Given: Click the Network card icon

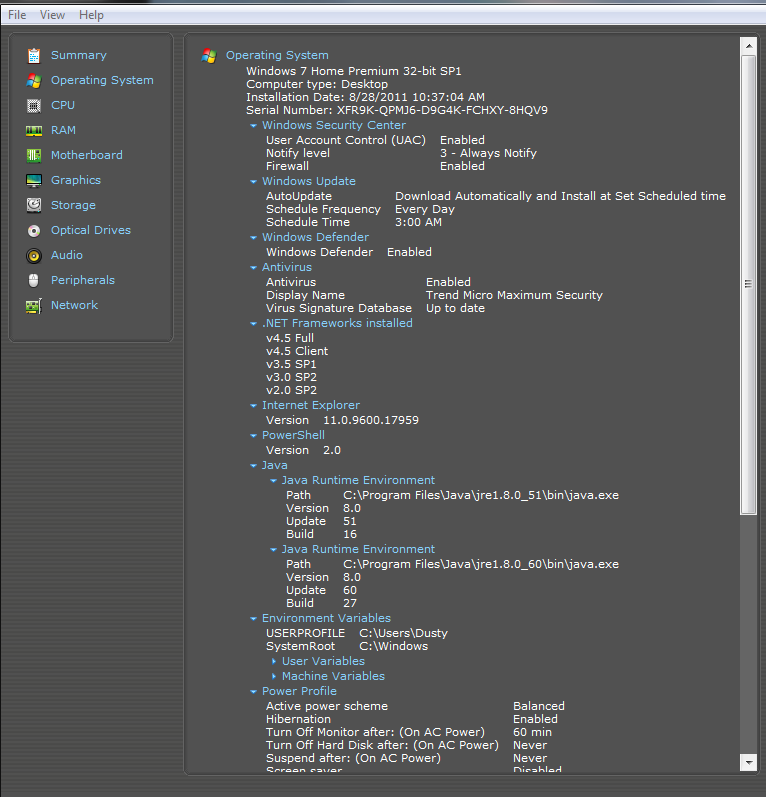Looking at the screenshot, I should pyautogui.click(x=34, y=306).
